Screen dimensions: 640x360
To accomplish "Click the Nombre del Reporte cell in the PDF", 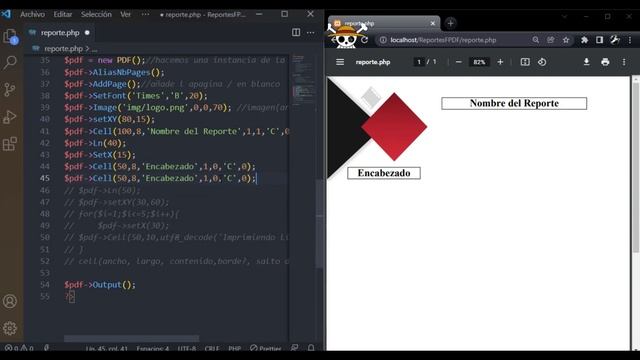I will pos(514,103).
